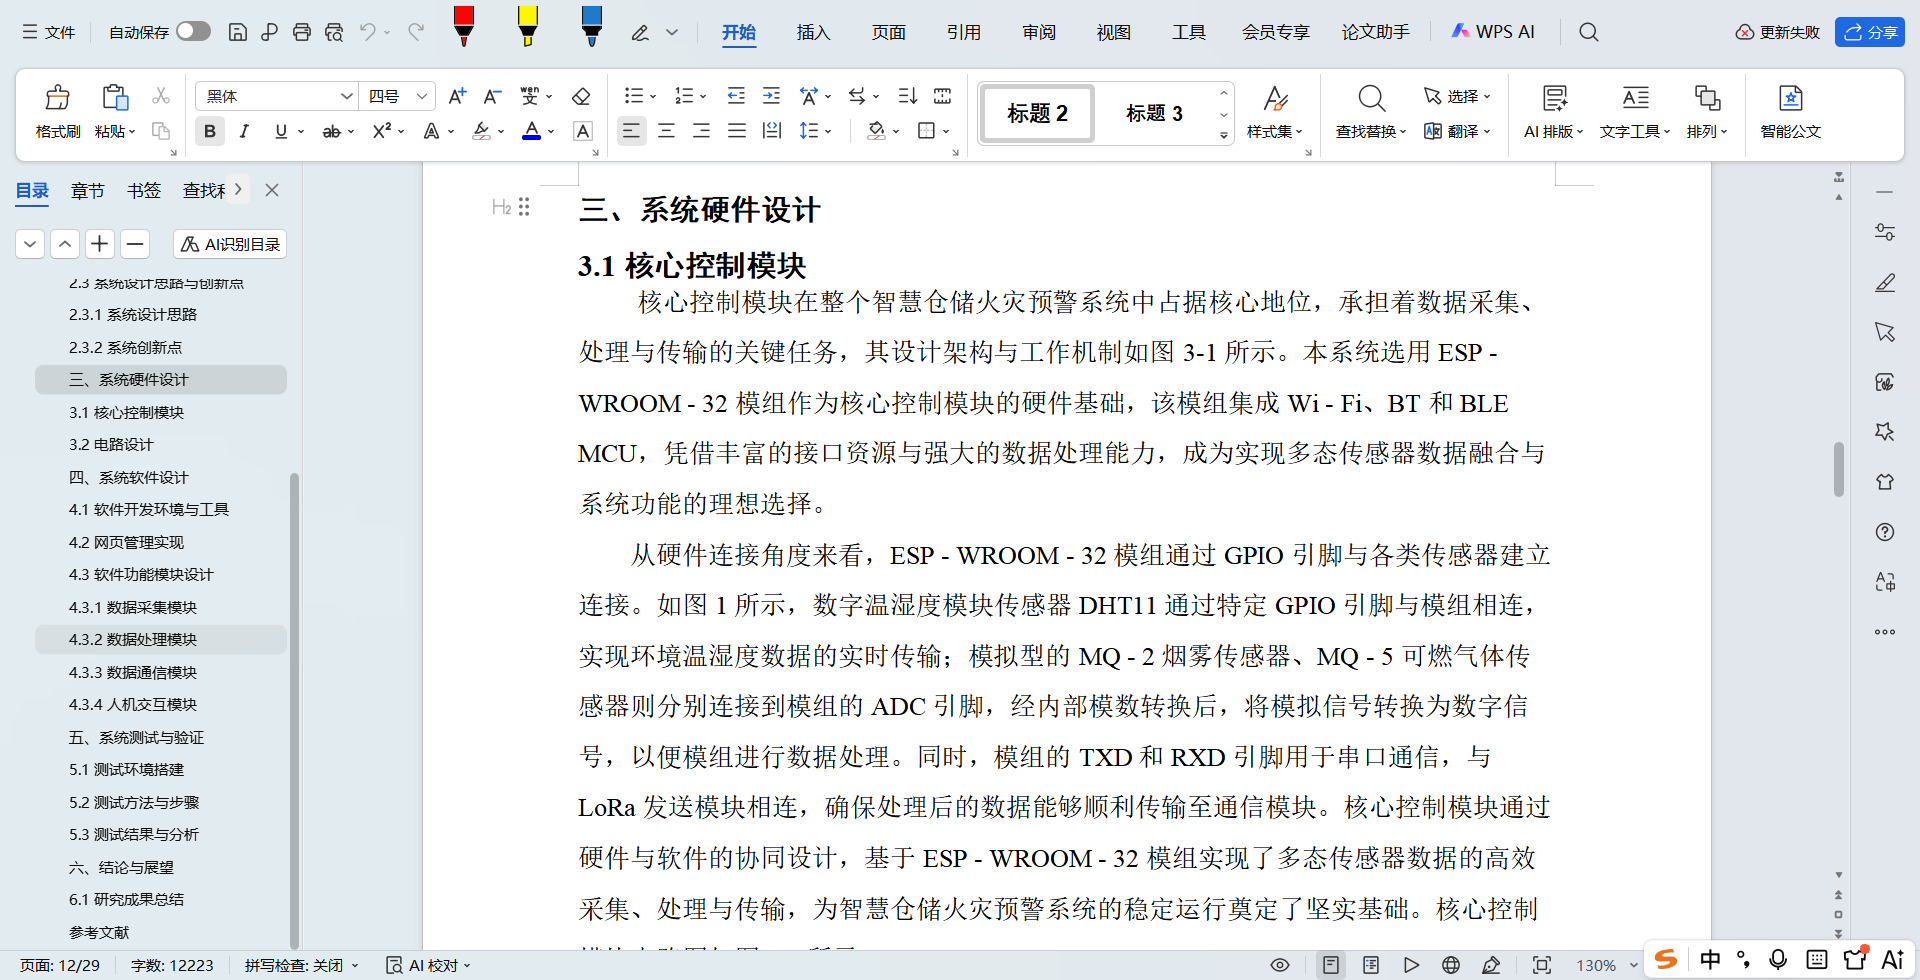Click the Clear formatting eraser icon
The image size is (1920, 980).
(x=580, y=96)
